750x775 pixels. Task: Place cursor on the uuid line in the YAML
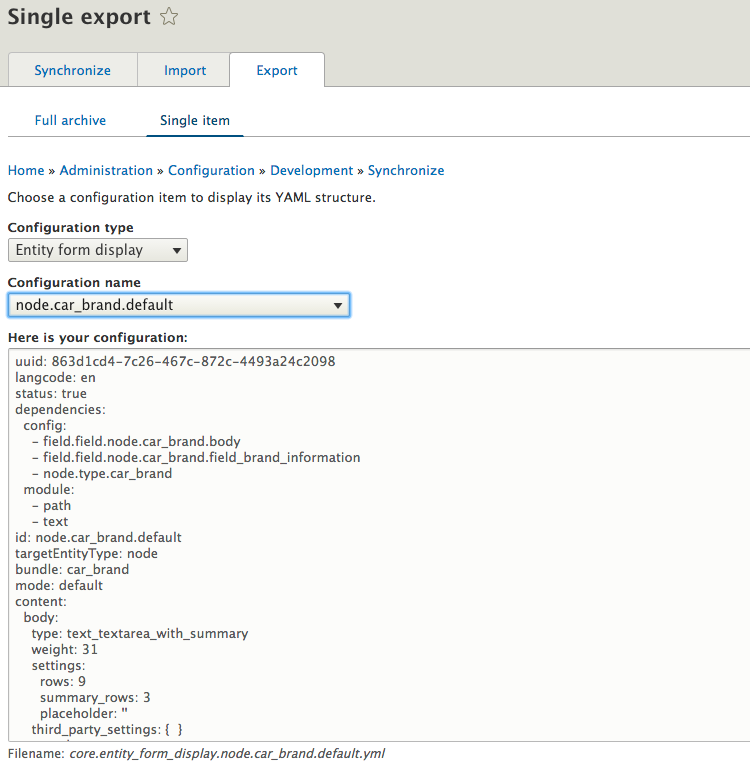tap(175, 361)
